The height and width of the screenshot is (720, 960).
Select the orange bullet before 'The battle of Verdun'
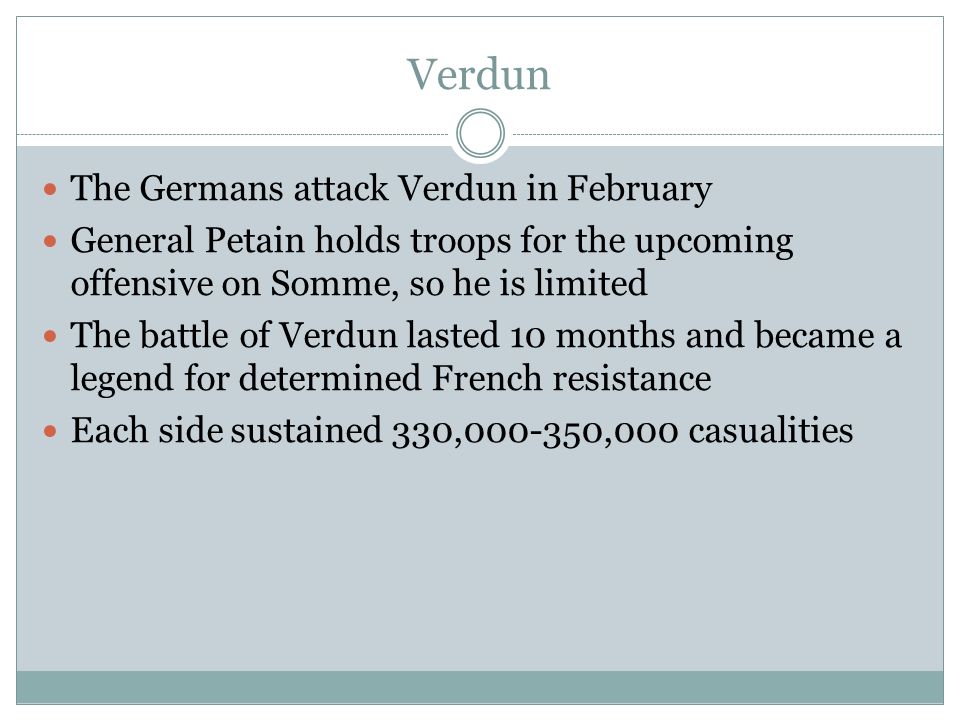pos(50,336)
